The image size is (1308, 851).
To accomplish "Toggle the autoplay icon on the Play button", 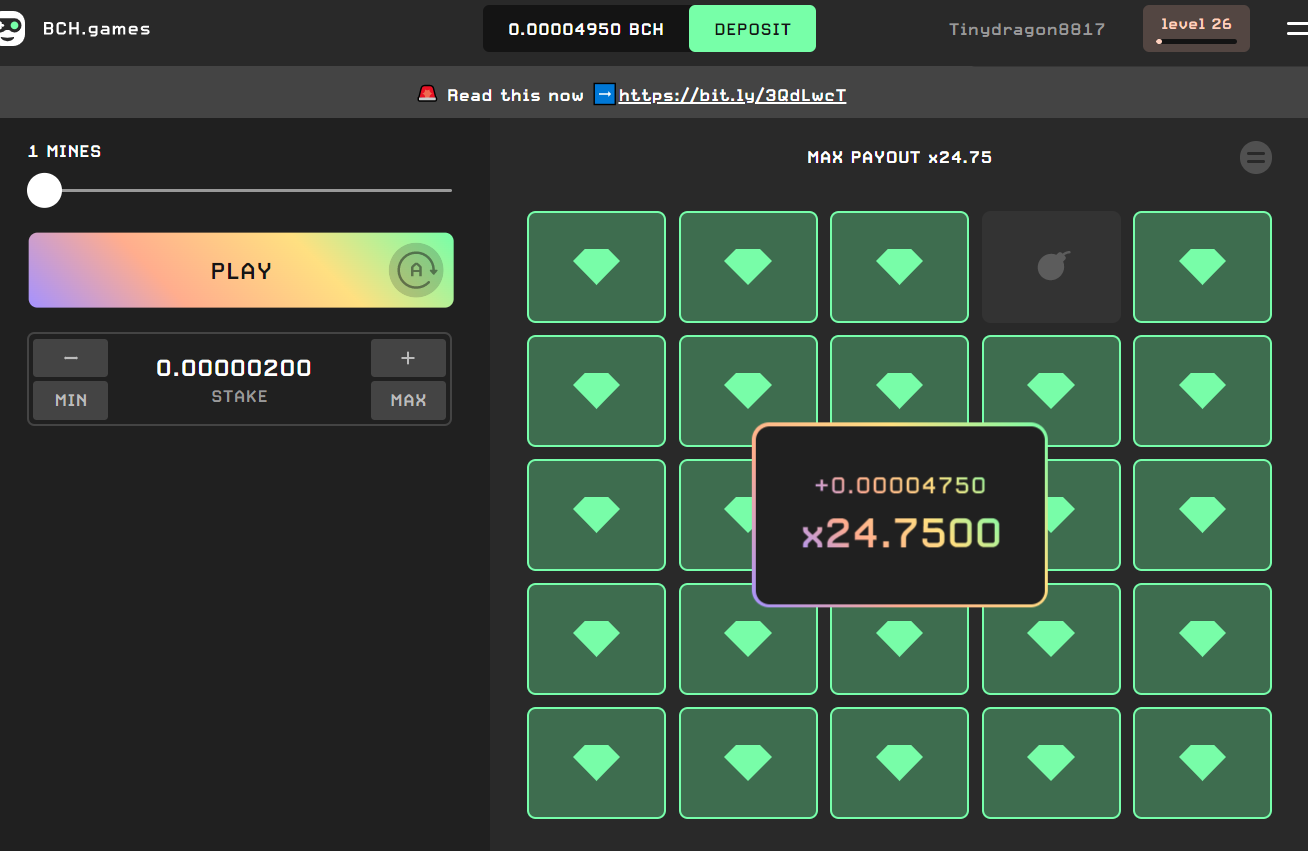I will coord(416,270).
